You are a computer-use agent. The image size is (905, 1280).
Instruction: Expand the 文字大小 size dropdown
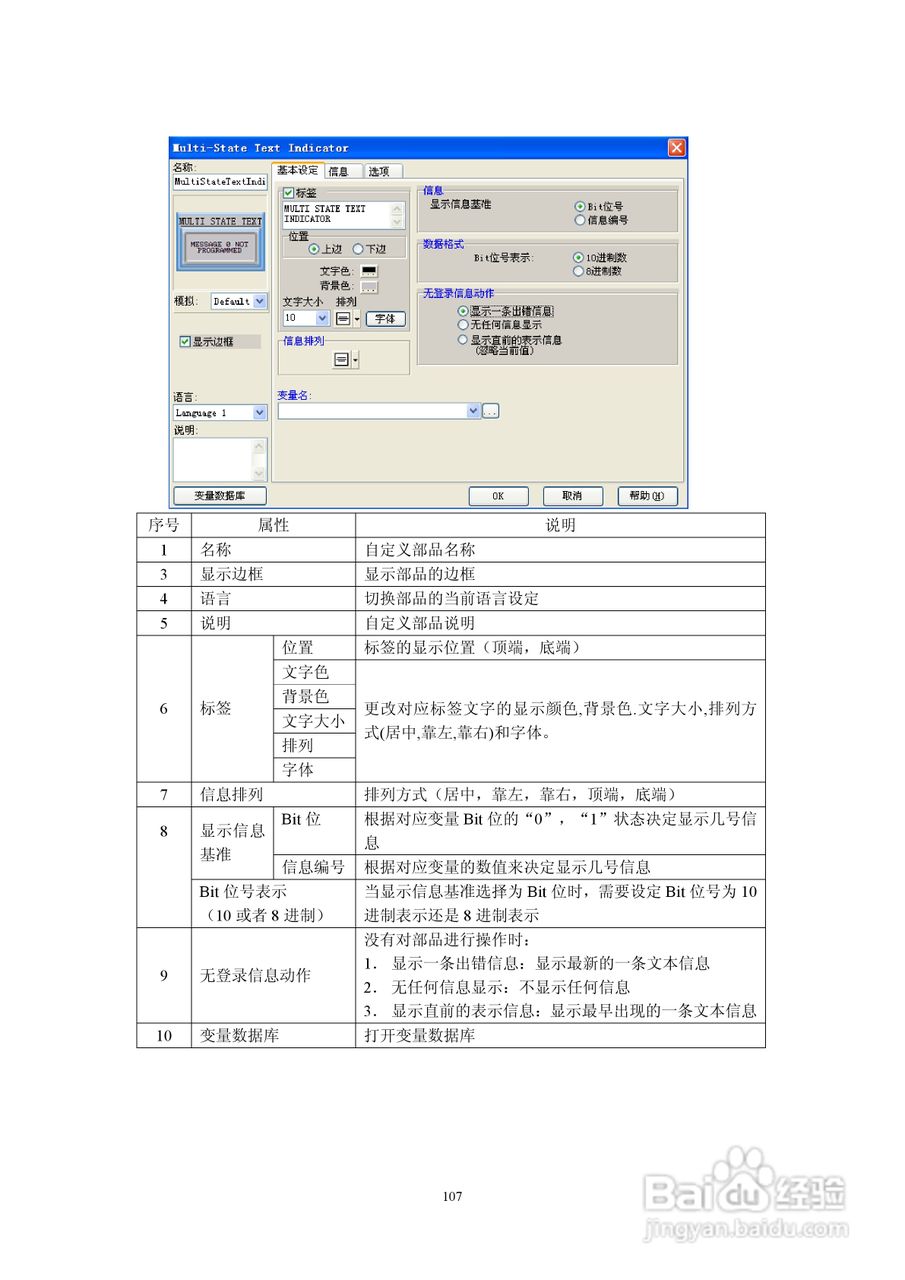pos(322,318)
